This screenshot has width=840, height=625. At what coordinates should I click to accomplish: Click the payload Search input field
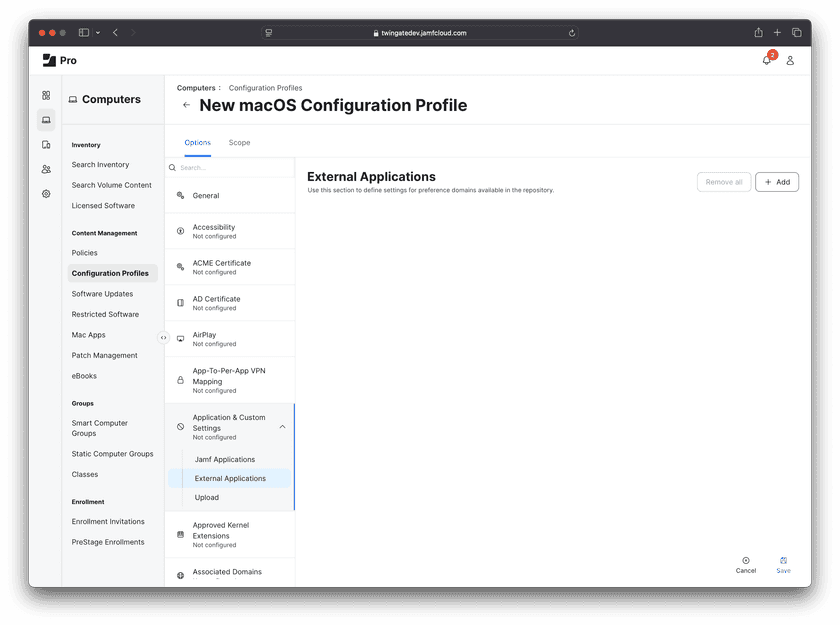[x=230, y=168]
